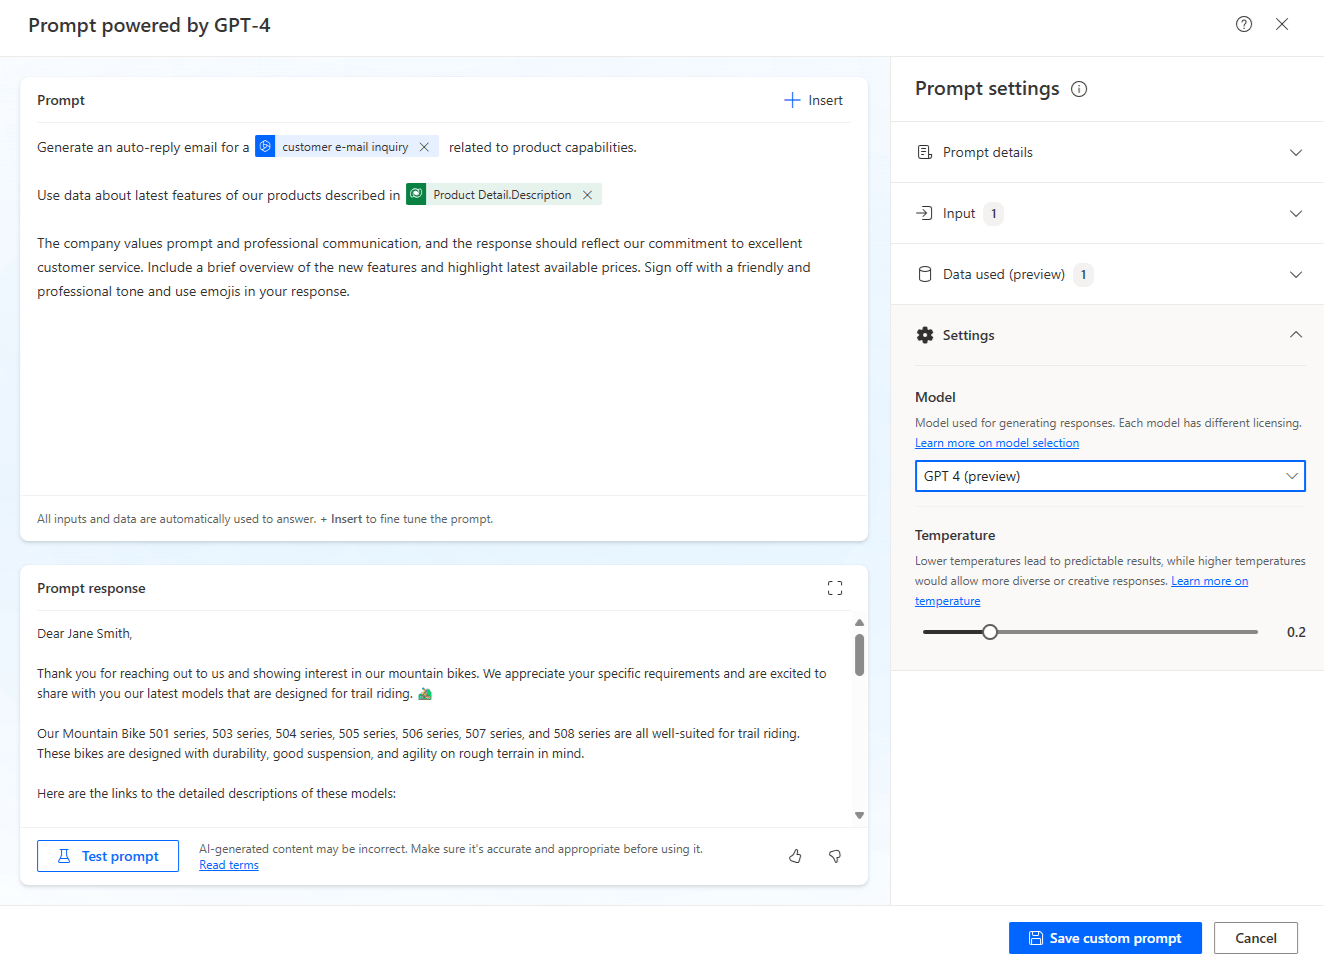1324x963 pixels.
Task: Click the response scrollbar up arrow
Action: 859,623
